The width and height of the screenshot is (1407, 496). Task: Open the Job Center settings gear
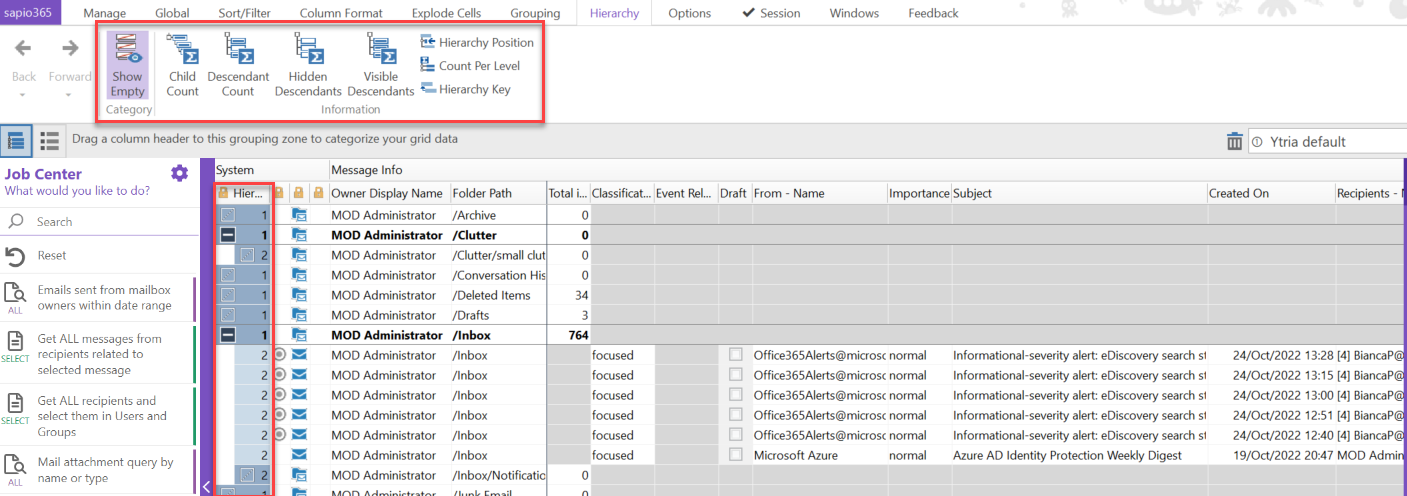point(179,174)
